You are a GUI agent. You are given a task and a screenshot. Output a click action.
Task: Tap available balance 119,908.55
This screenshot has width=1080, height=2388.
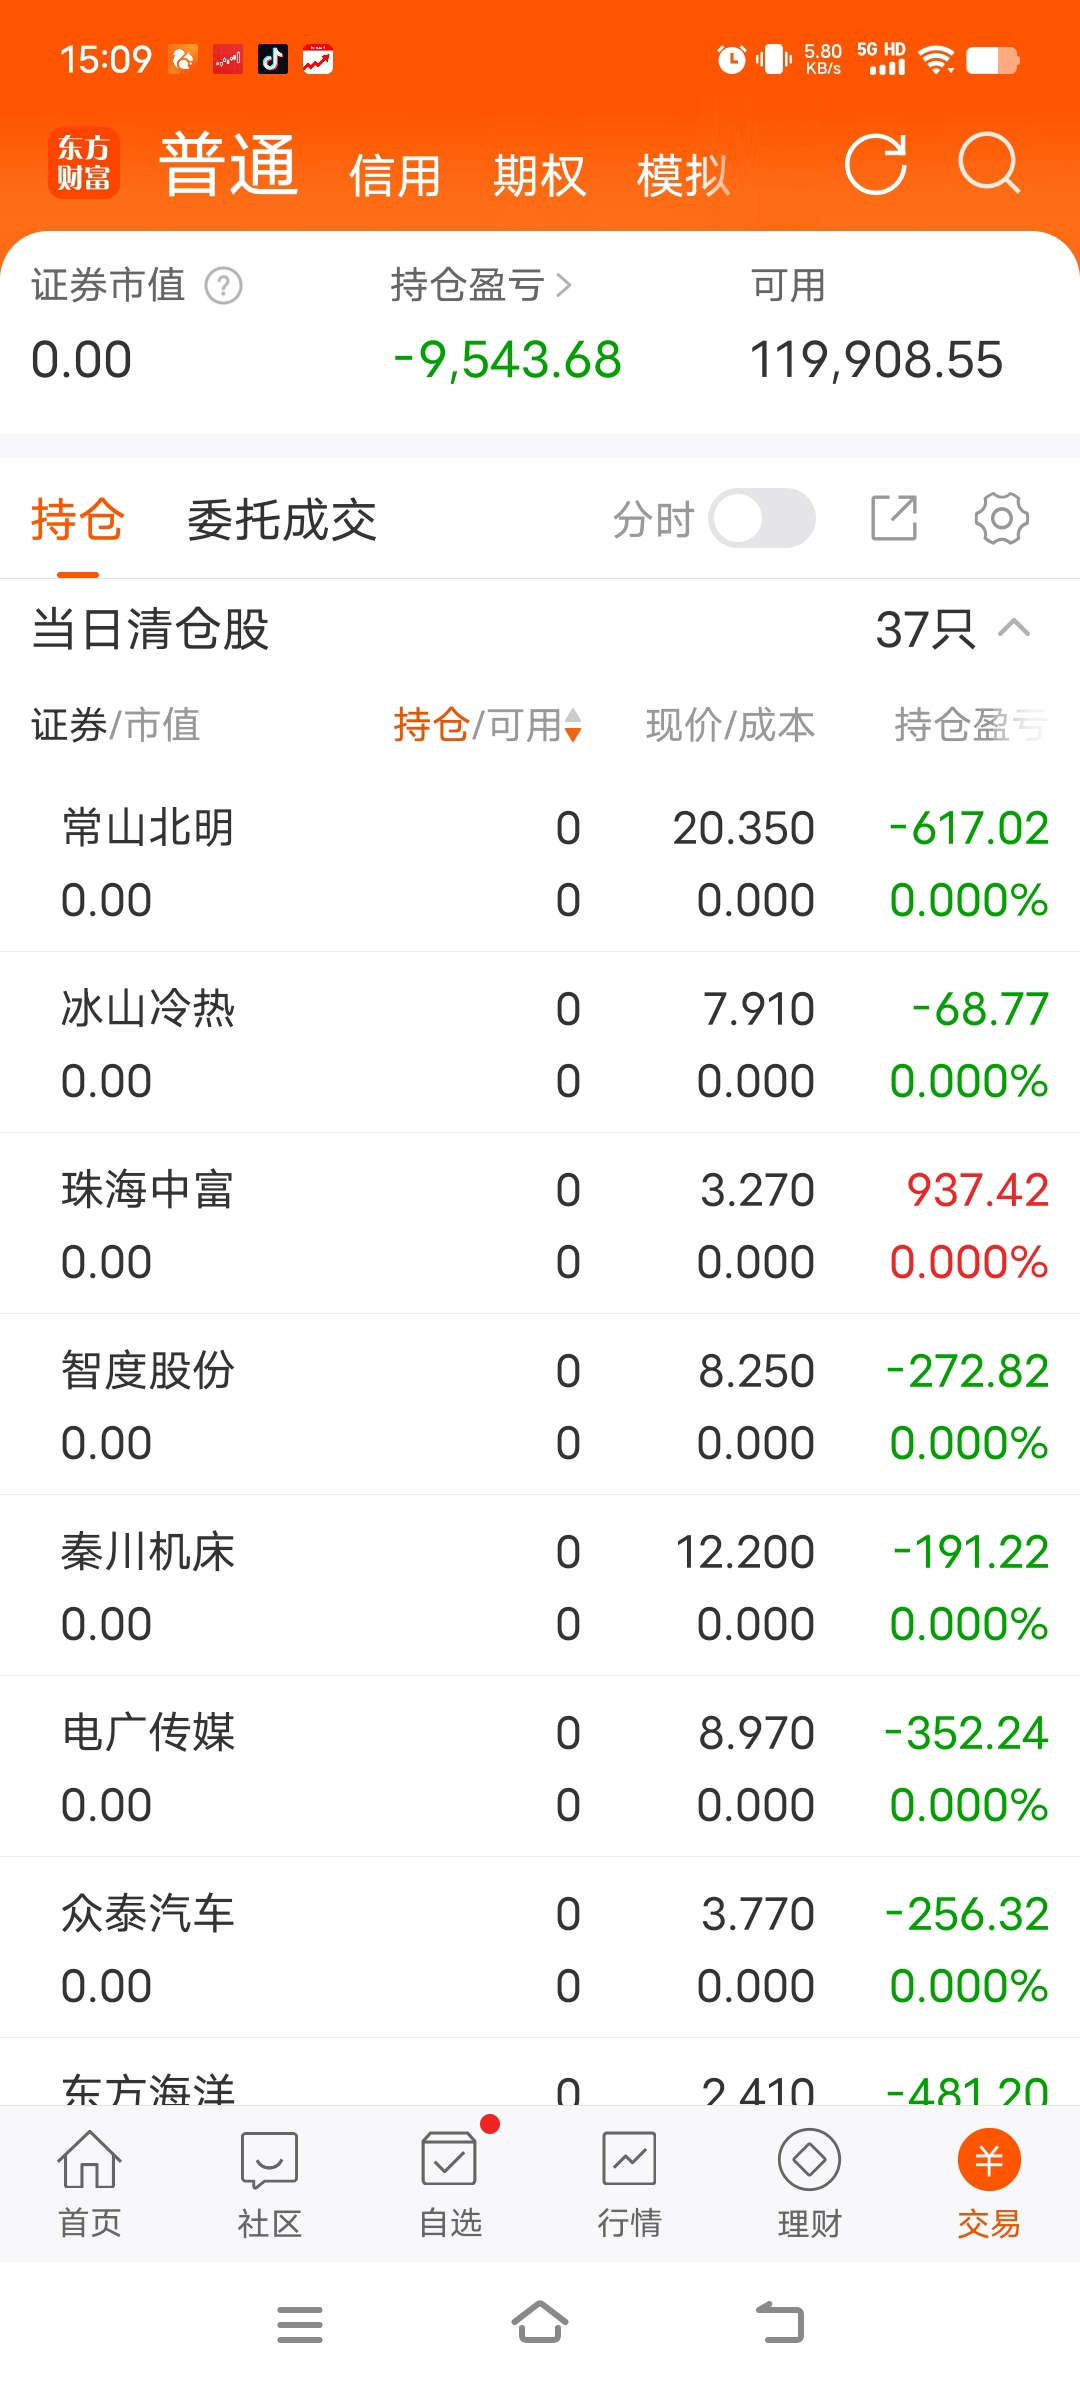coord(876,360)
